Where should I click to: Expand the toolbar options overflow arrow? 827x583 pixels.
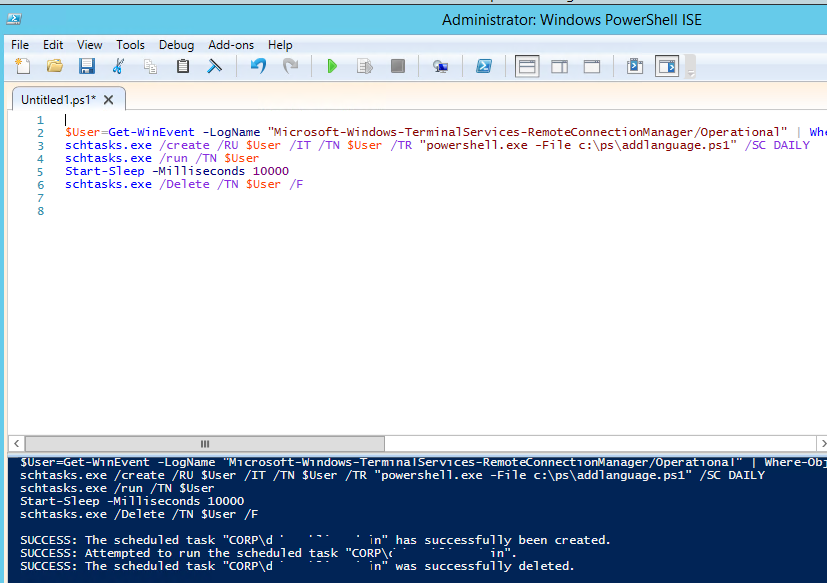(691, 72)
